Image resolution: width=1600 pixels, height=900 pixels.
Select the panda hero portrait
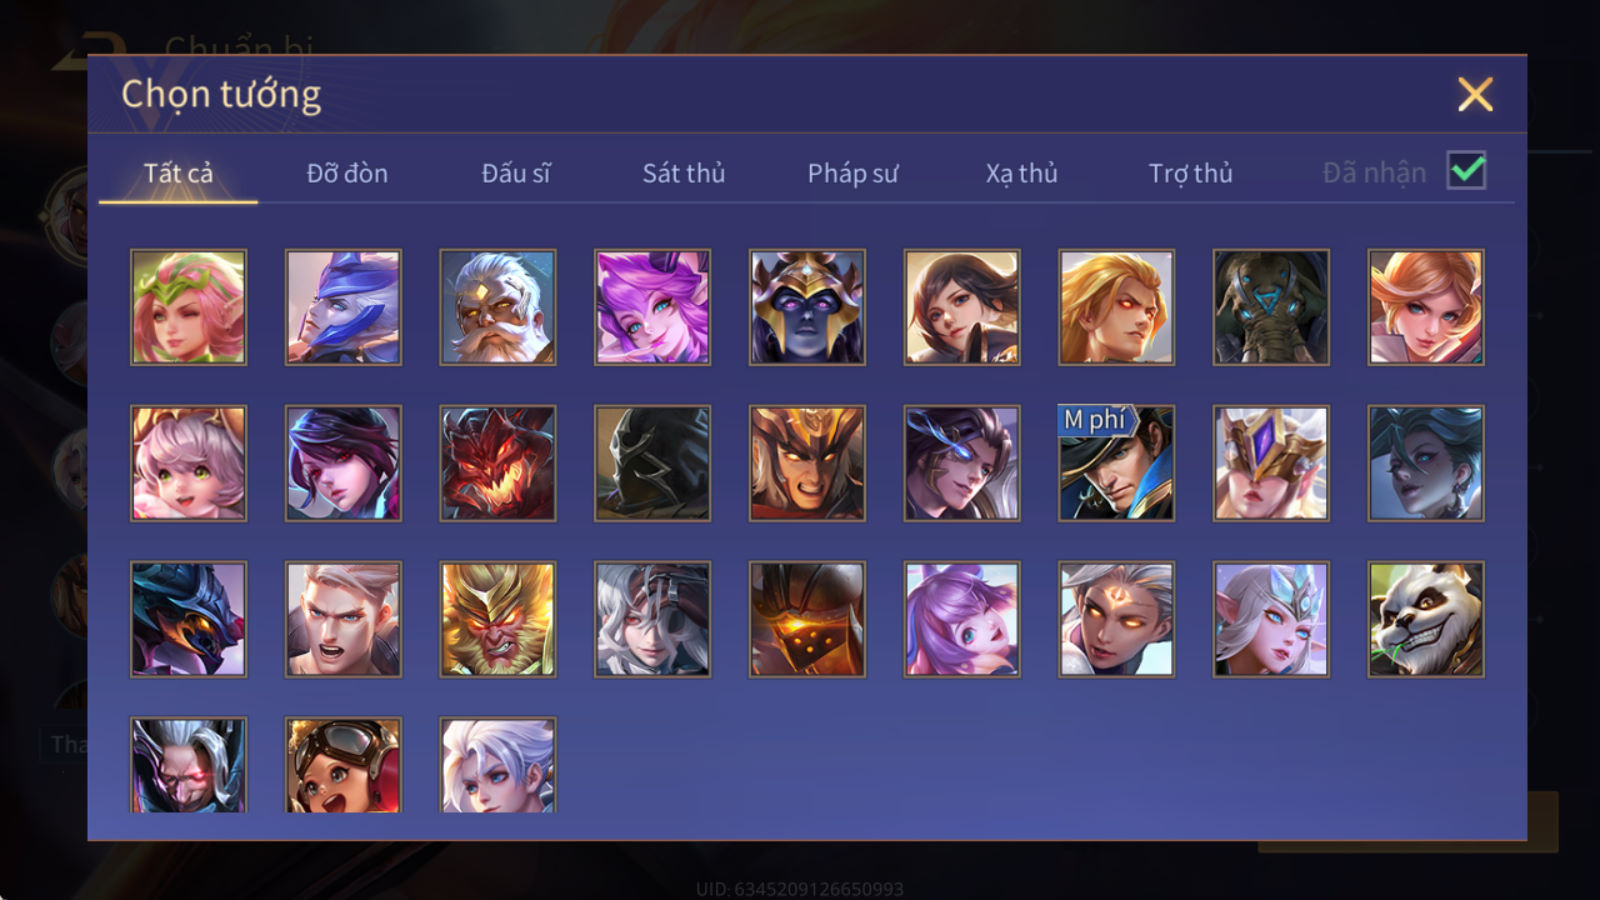pyautogui.click(x=1426, y=619)
